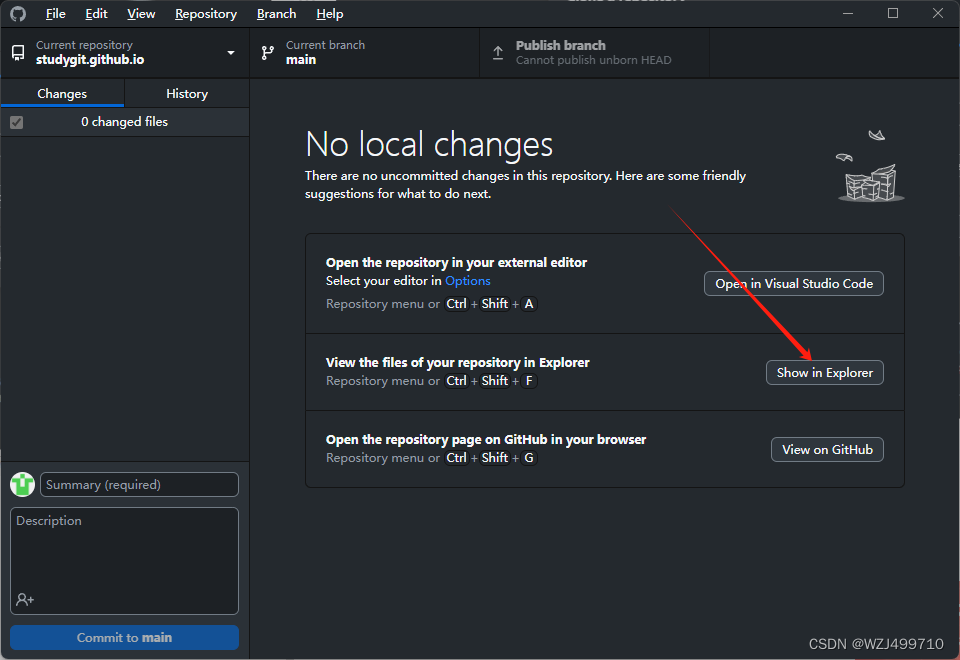Screen dimensions: 960x660
Task: Expand the Current repository dropdown arrow
Action: tap(231, 53)
